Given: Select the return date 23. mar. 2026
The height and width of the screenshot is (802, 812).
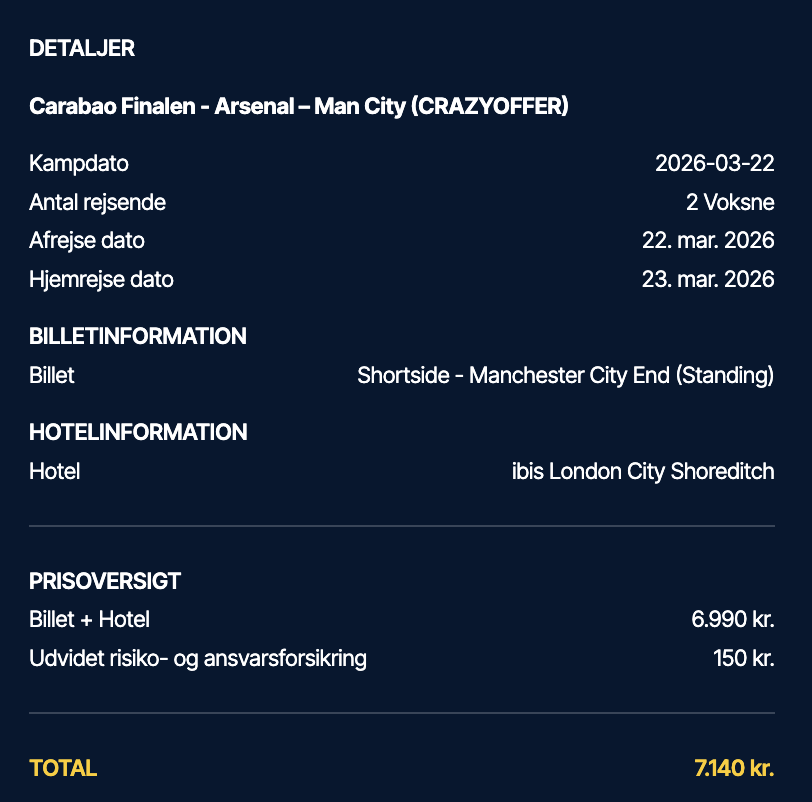Looking at the screenshot, I should [x=708, y=279].
